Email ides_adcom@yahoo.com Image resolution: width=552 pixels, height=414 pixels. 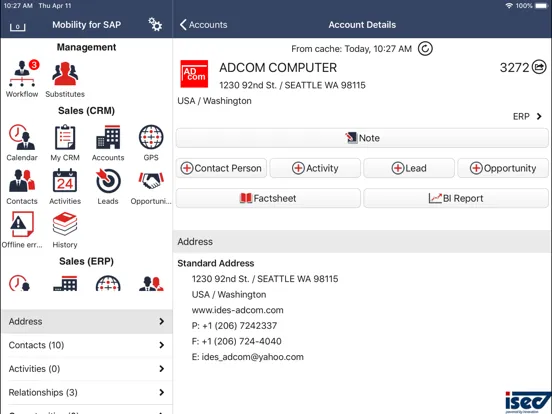pyautogui.click(x=252, y=357)
